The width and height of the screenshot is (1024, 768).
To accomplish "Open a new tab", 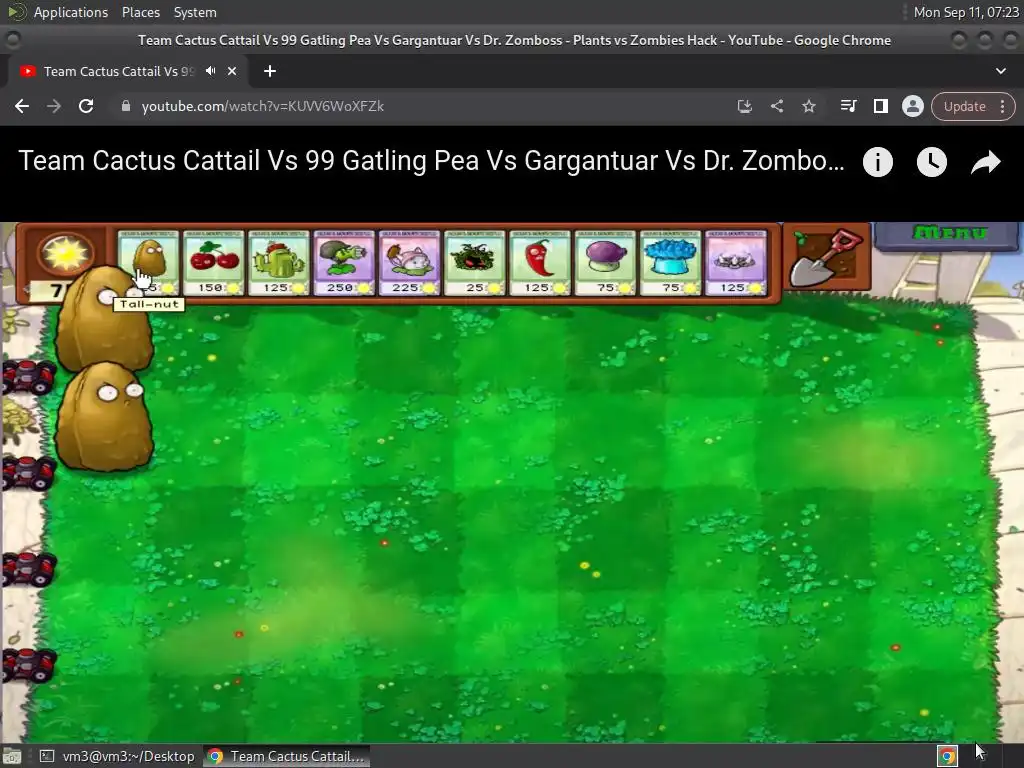I will pos(270,71).
